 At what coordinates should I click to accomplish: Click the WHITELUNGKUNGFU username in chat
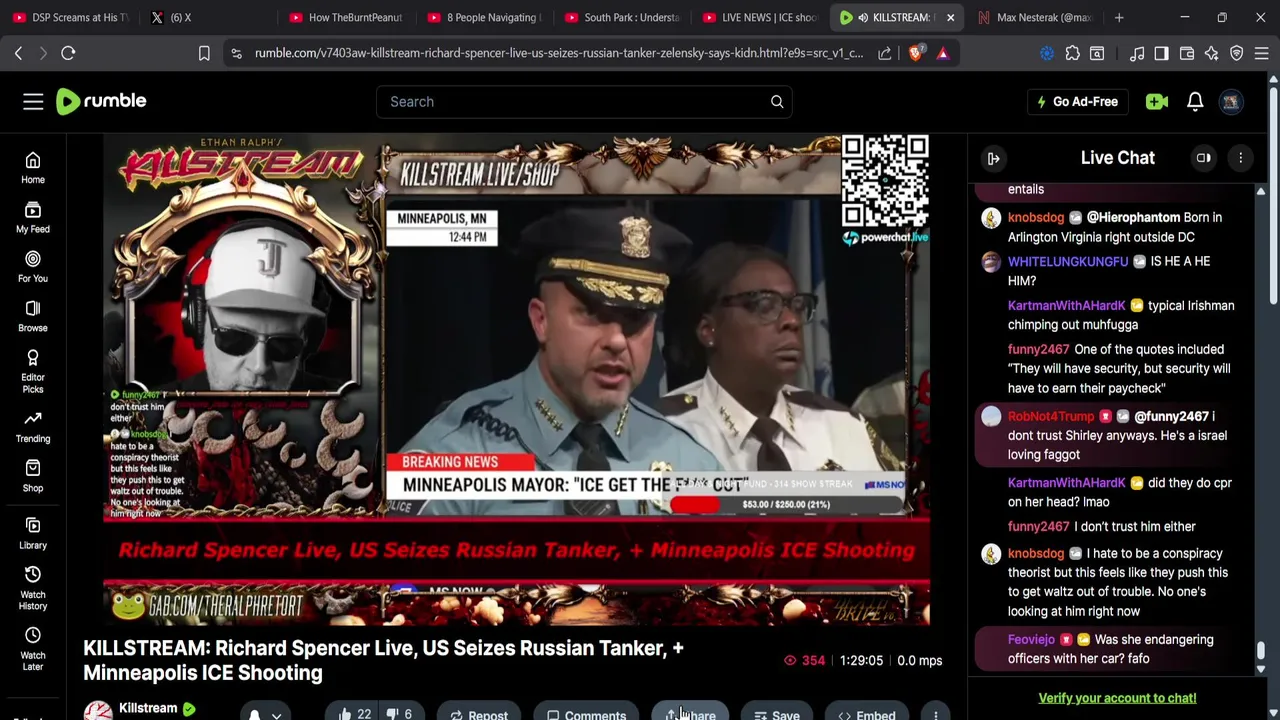(x=1068, y=261)
